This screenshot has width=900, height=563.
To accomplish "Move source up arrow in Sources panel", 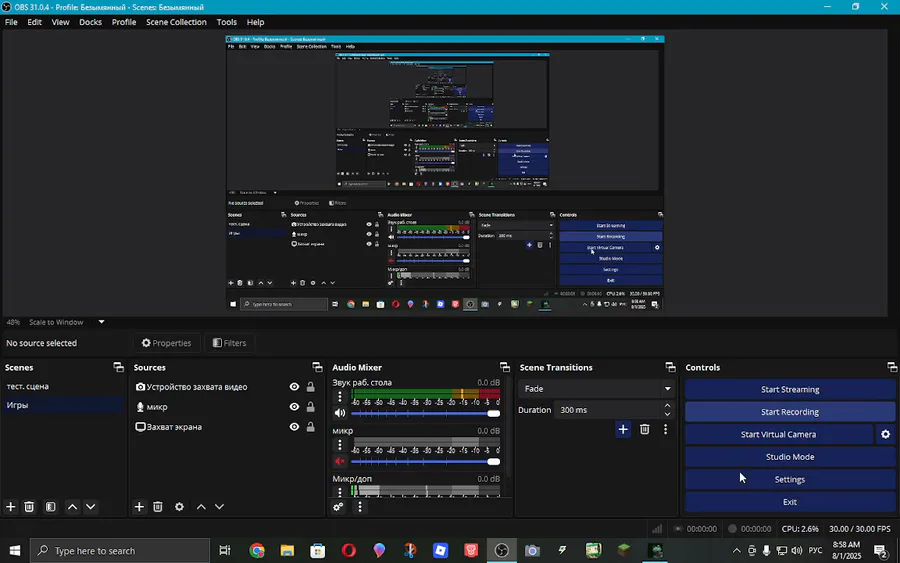I will (201, 507).
